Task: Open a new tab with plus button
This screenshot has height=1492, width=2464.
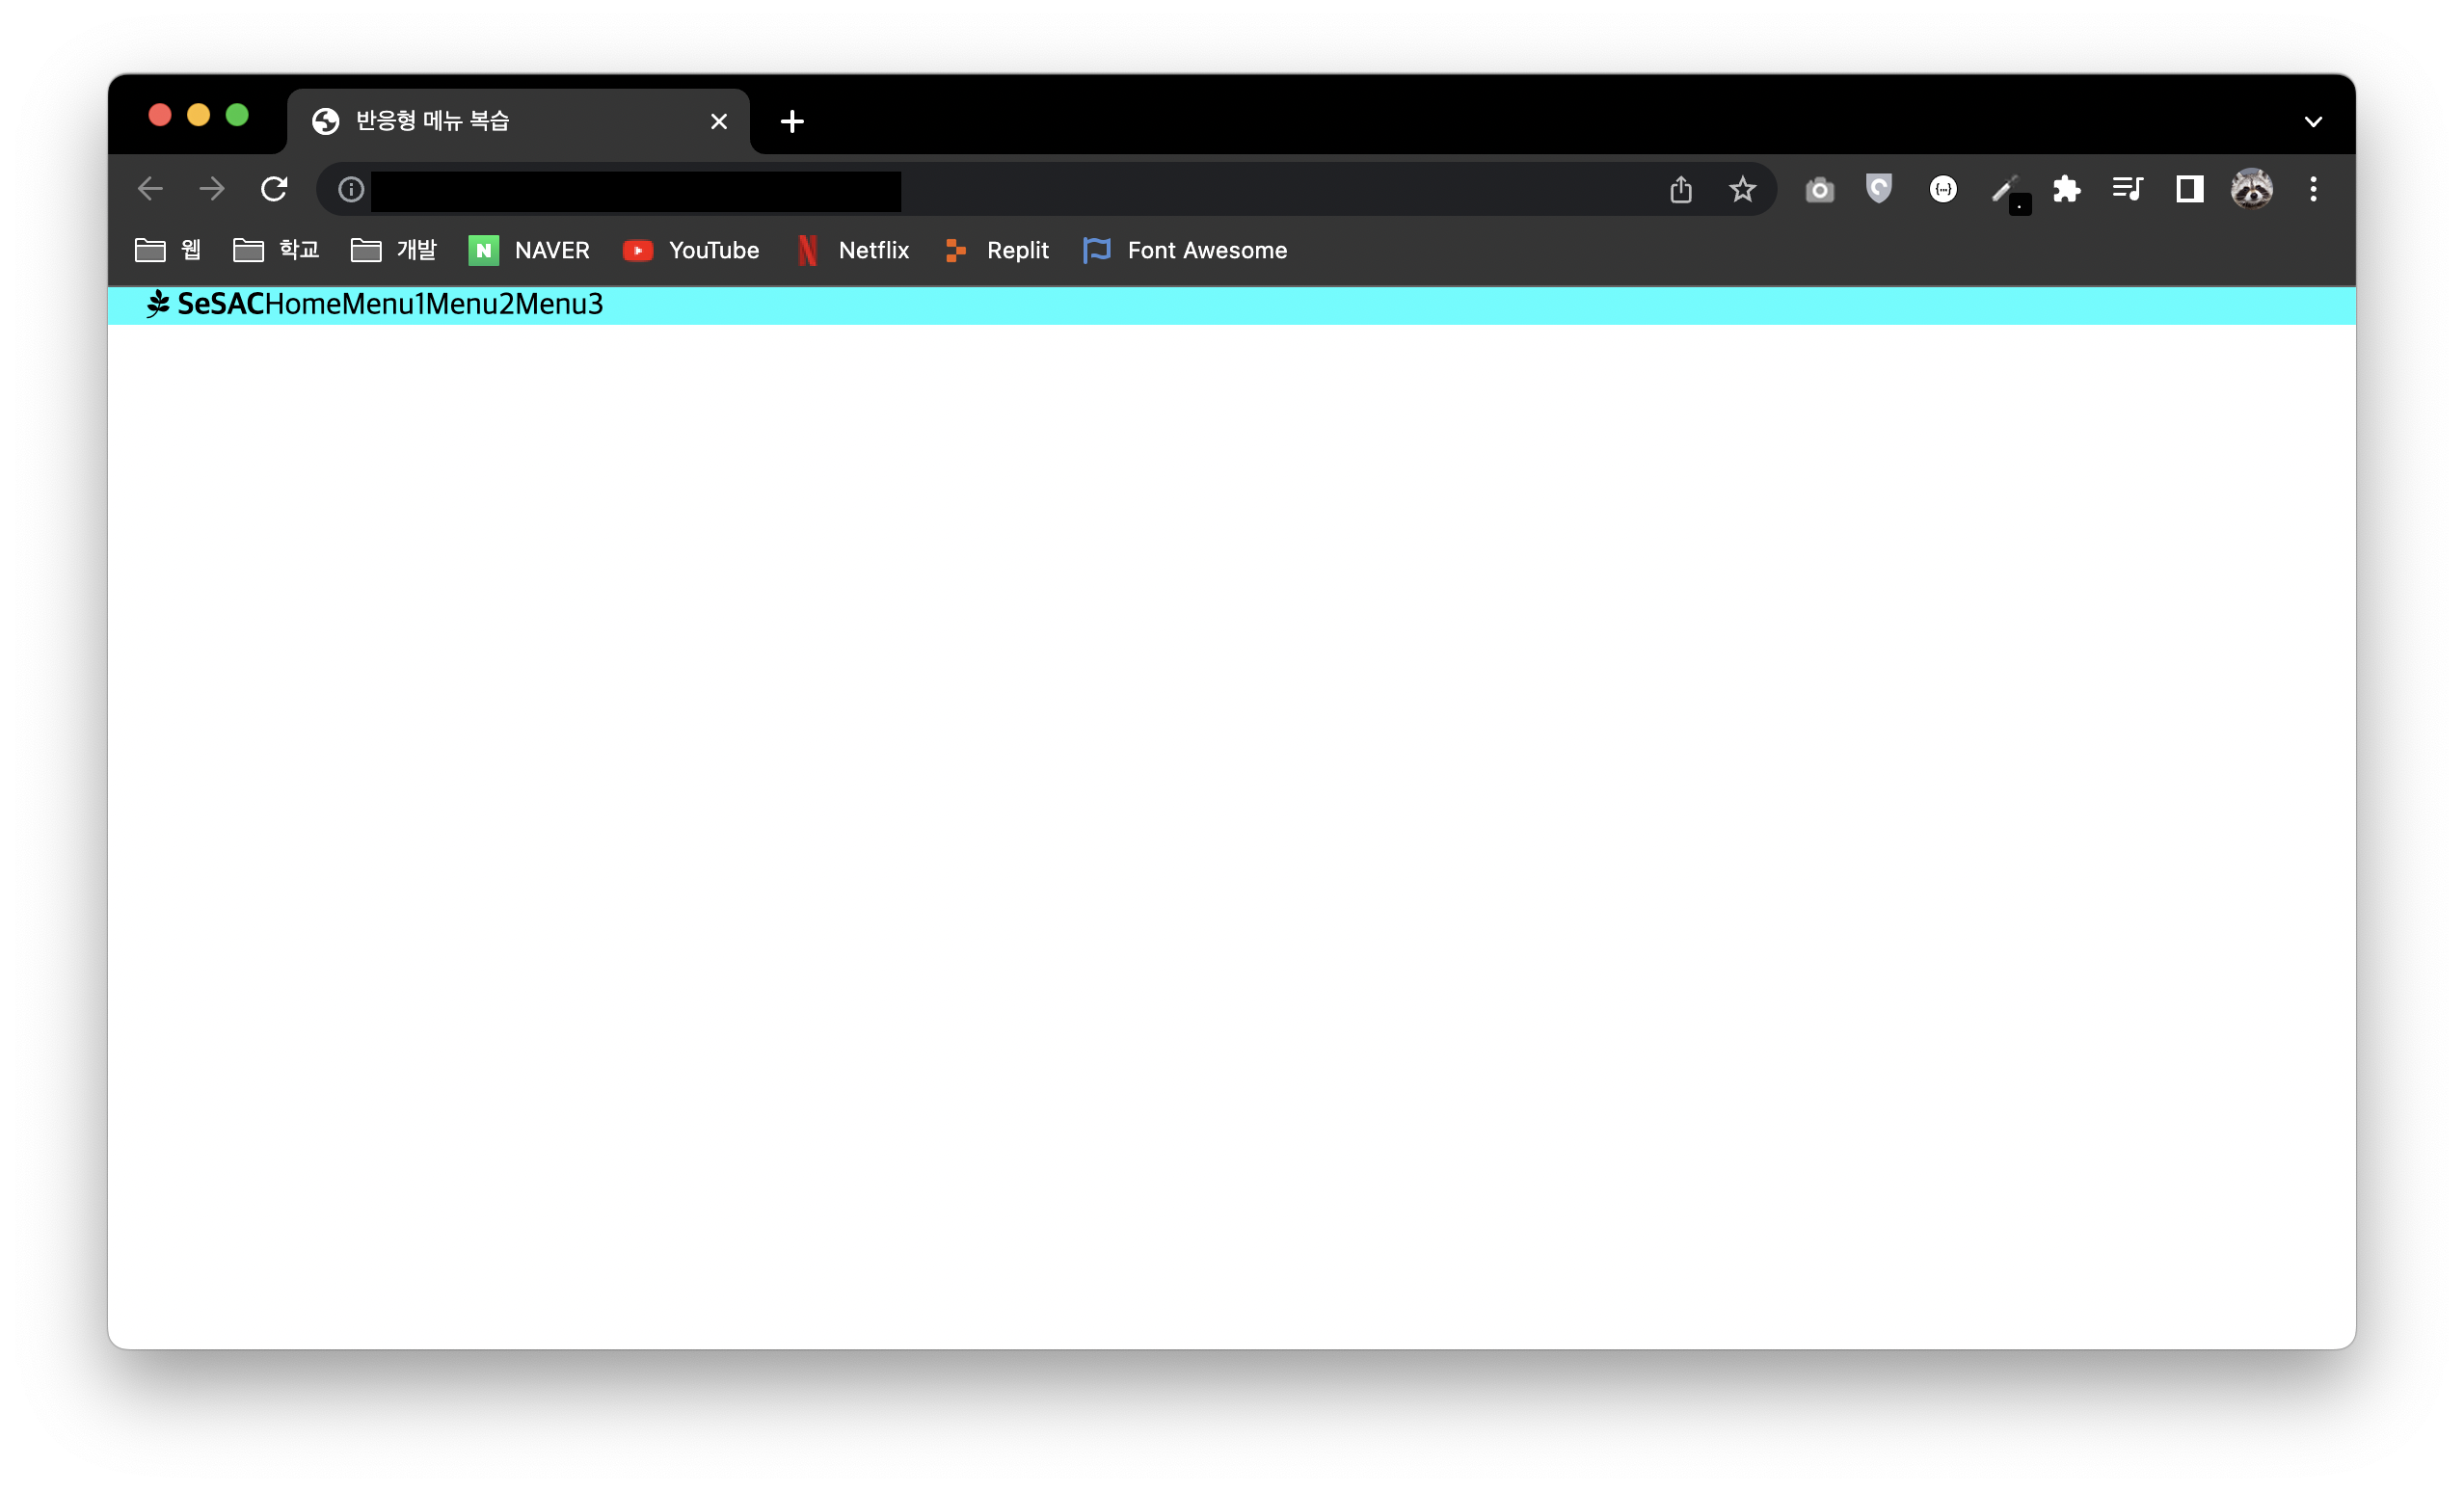Action: coord(792,122)
